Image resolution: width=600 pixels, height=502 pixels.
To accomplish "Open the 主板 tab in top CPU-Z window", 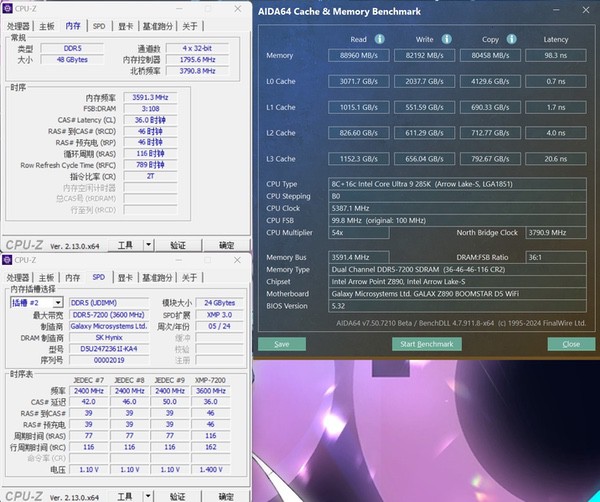I will pyautogui.click(x=47, y=26).
